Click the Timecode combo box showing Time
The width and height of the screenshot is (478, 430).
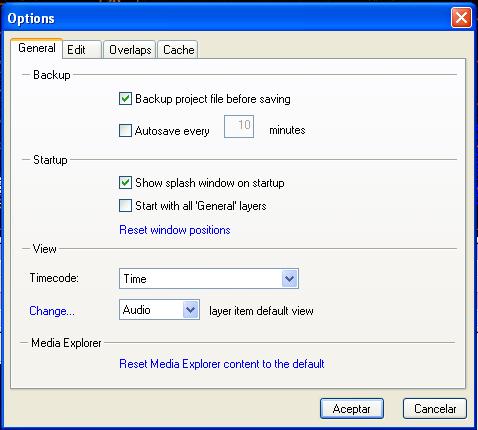(209, 278)
